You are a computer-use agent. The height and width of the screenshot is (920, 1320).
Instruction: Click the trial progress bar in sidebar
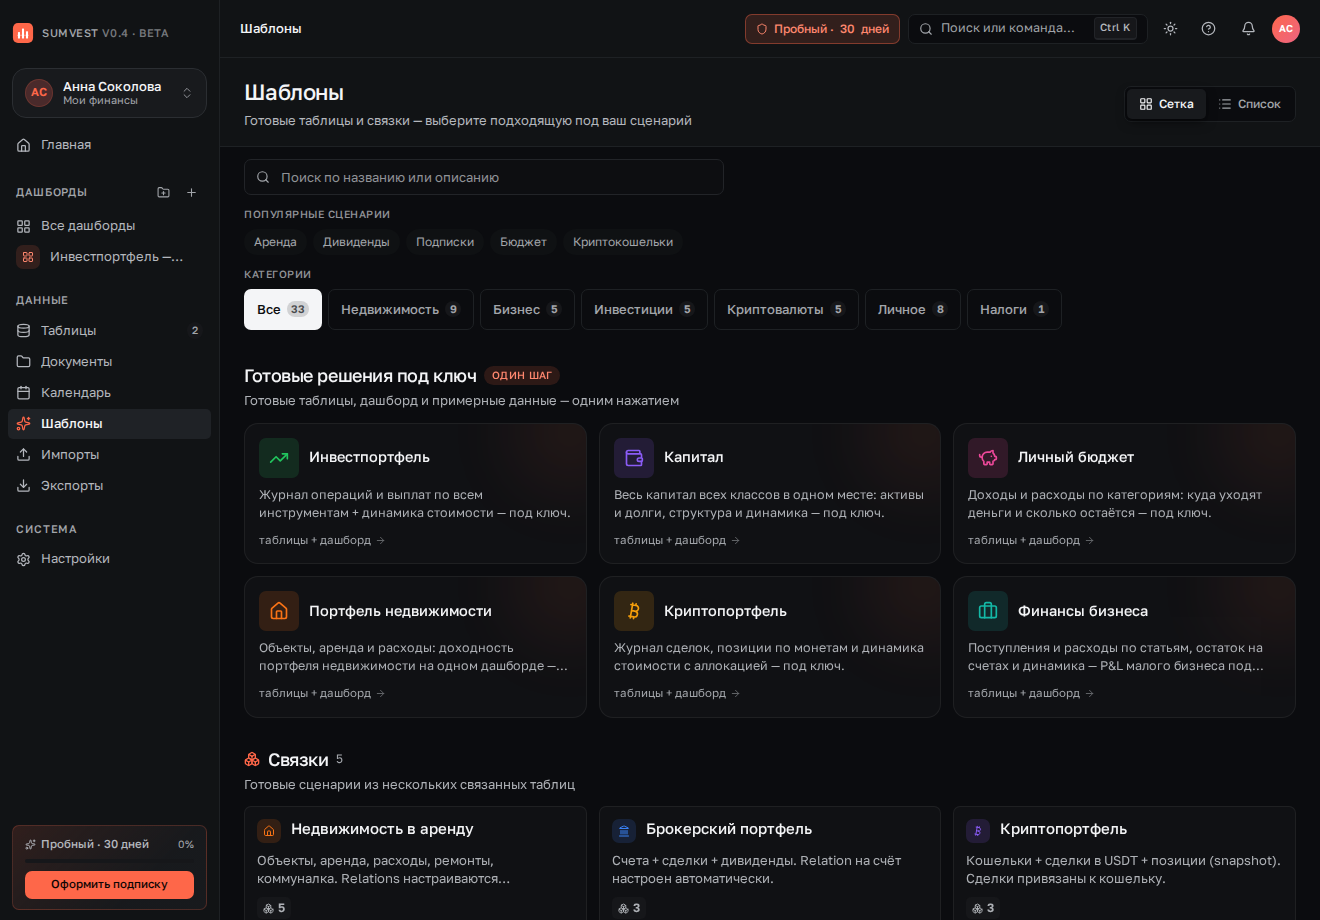(x=110, y=860)
